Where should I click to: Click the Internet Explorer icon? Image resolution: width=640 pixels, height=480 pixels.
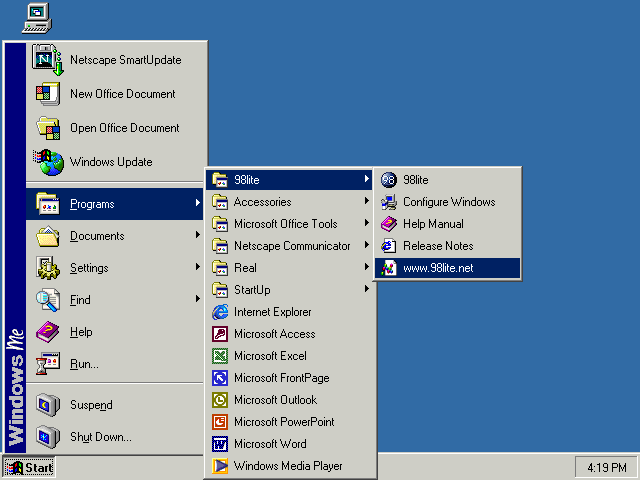point(220,312)
